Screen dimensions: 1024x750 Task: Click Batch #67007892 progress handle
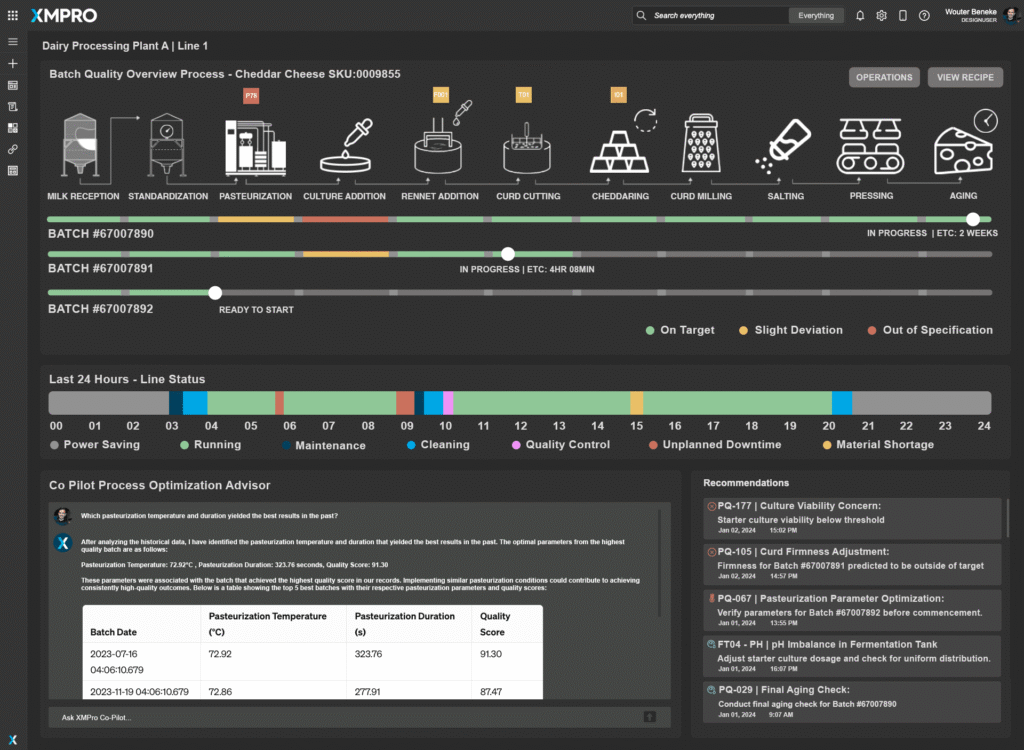click(x=215, y=293)
